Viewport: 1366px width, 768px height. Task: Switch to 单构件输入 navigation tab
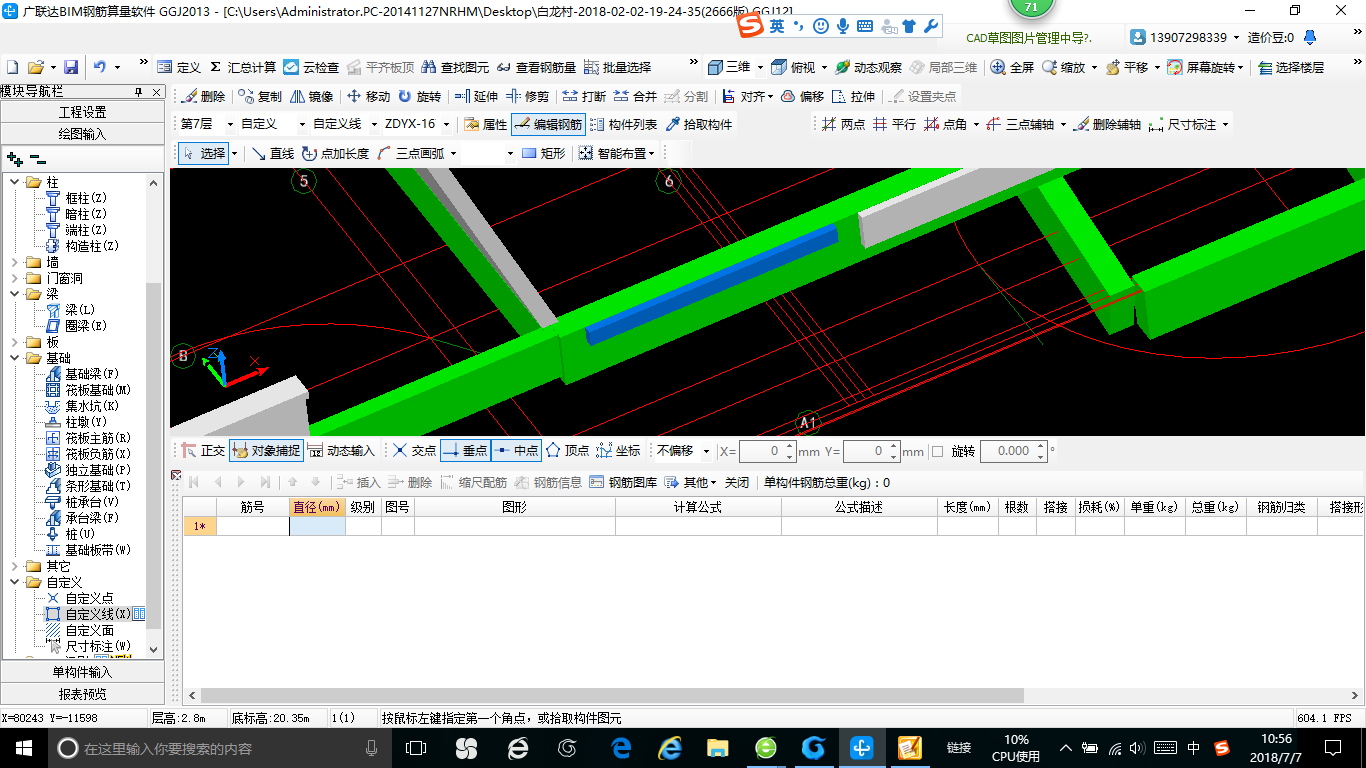[82, 672]
